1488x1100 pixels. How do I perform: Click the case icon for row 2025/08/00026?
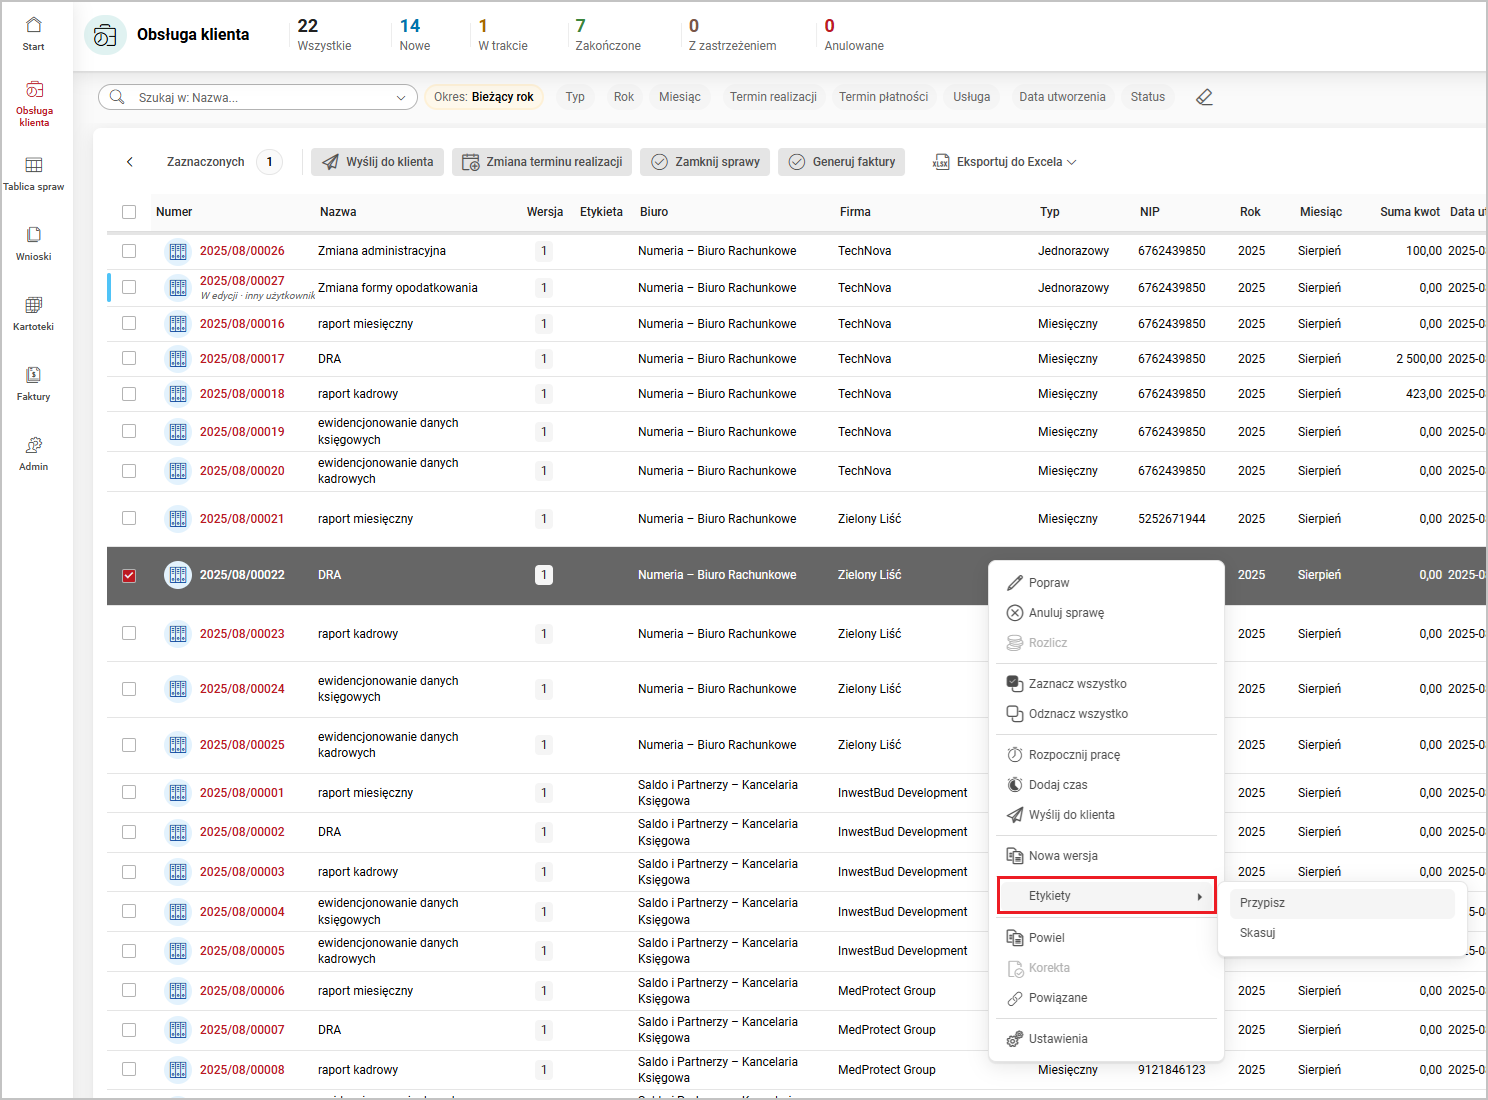point(178,252)
